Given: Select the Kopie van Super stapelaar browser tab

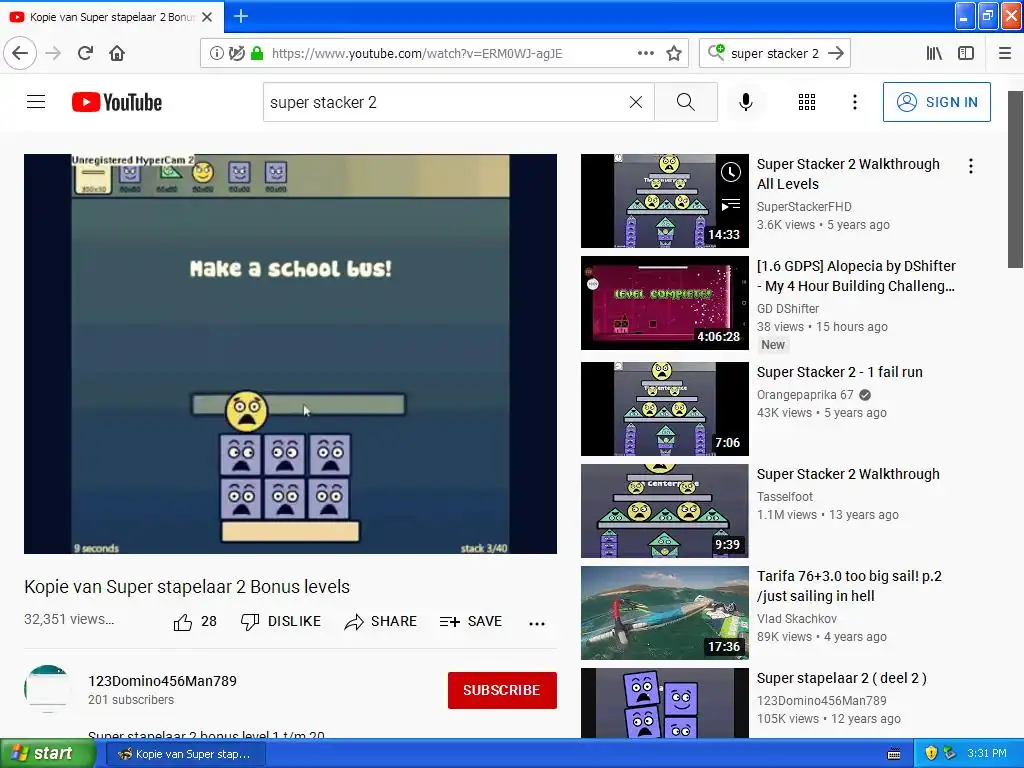Looking at the screenshot, I should coord(112,17).
